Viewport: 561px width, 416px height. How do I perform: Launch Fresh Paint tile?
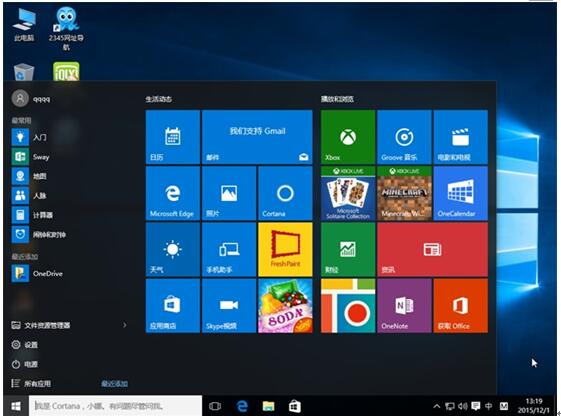click(285, 249)
